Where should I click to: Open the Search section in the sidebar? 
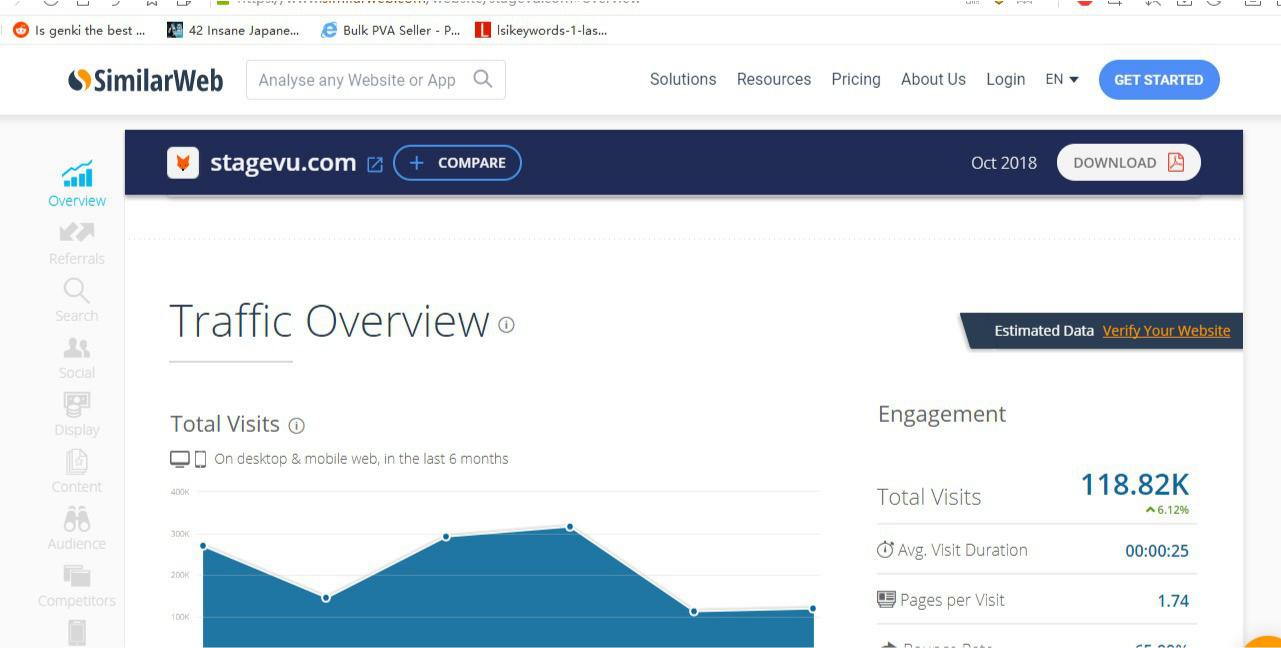point(77,300)
